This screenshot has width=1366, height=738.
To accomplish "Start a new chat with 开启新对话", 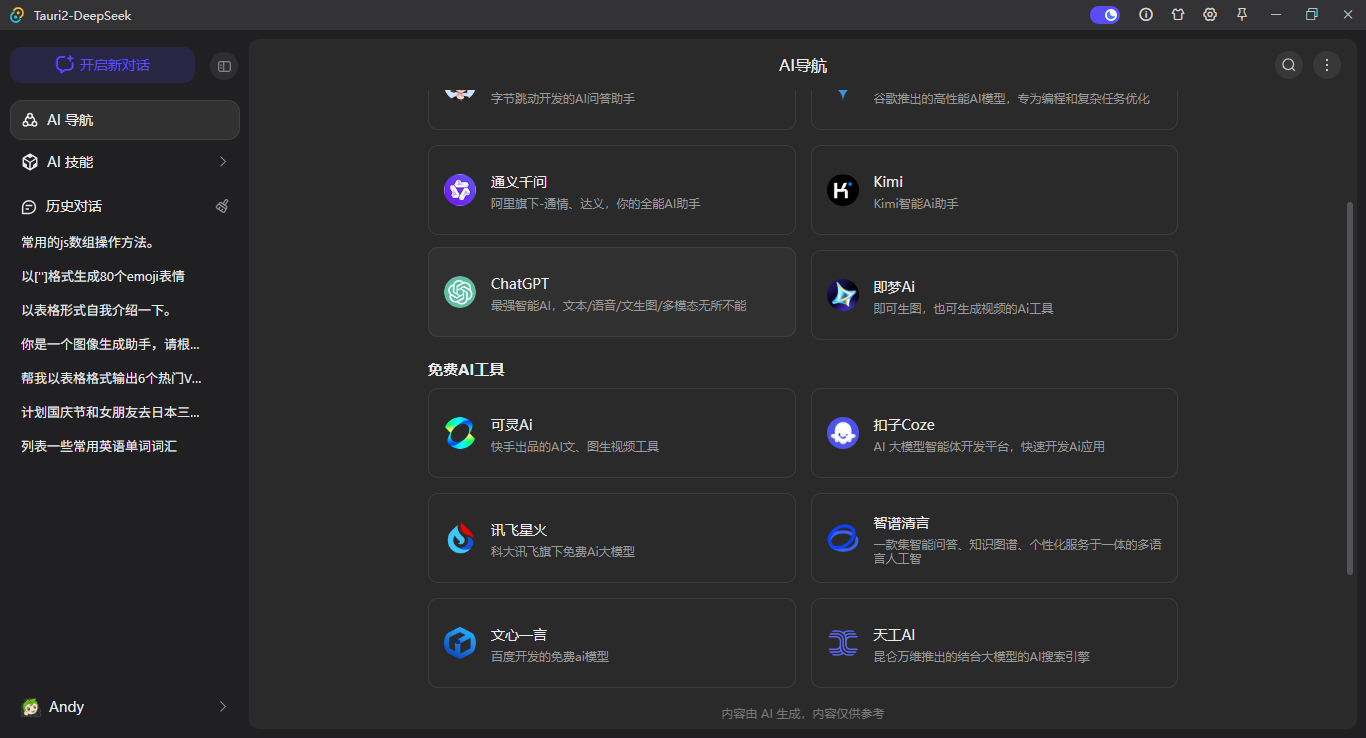I will [102, 65].
